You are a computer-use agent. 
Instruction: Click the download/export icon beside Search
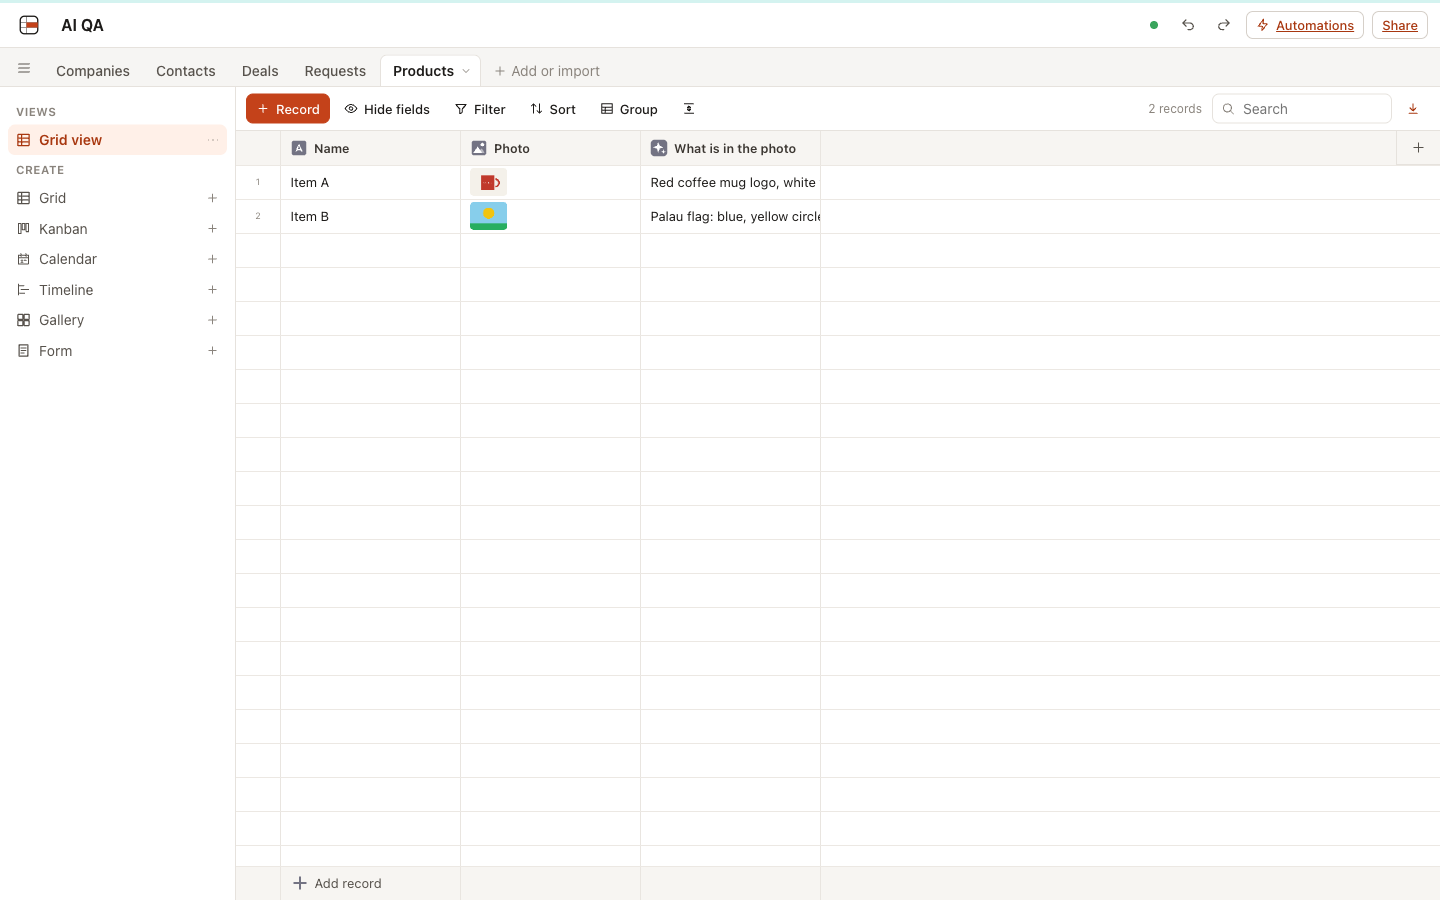pyautogui.click(x=1413, y=109)
